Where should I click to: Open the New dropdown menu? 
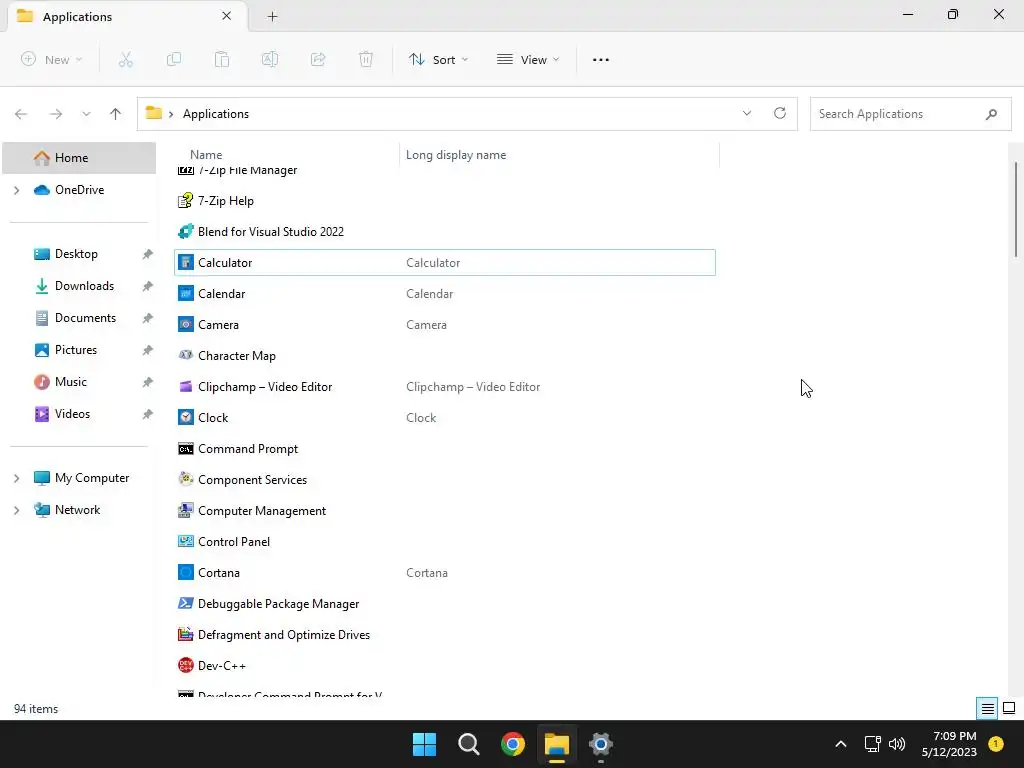(x=52, y=59)
